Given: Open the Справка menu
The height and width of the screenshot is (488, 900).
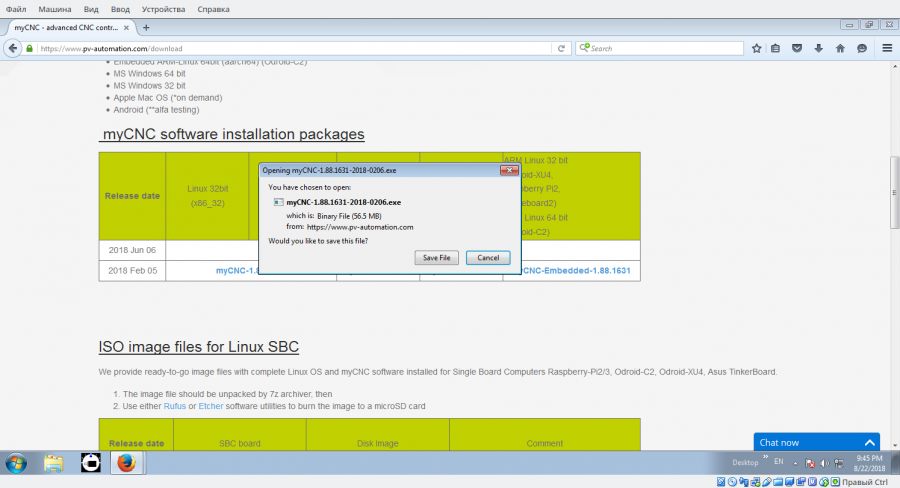Looking at the screenshot, I should [x=213, y=9].
